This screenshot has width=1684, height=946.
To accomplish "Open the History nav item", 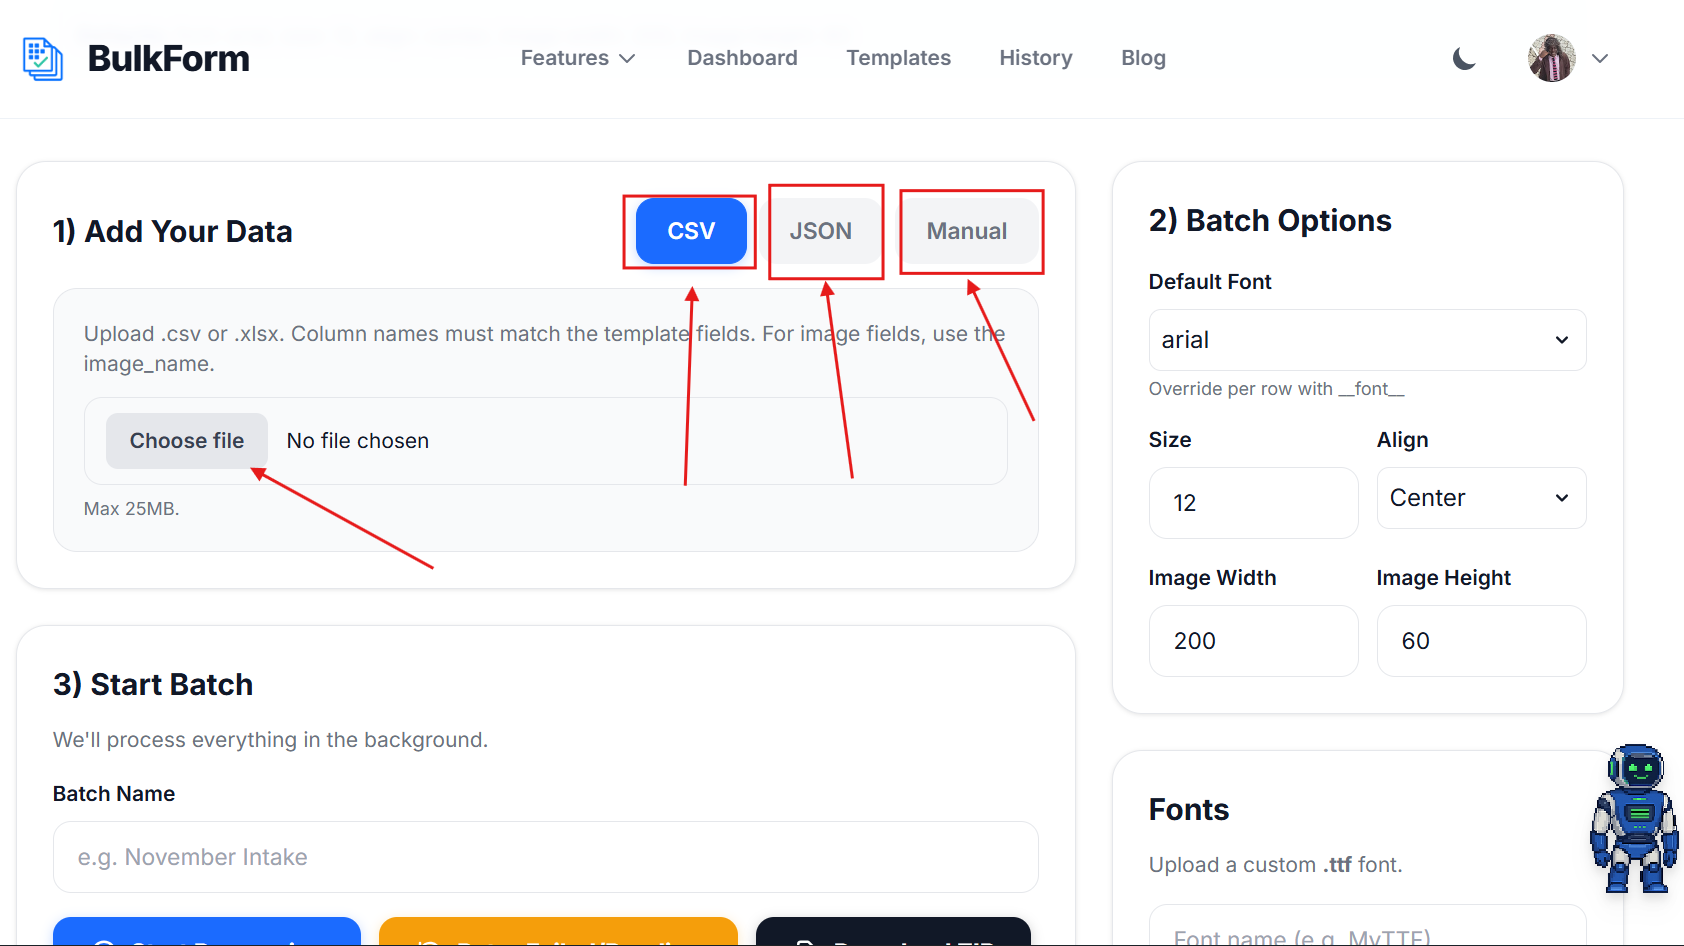I will tap(1035, 58).
